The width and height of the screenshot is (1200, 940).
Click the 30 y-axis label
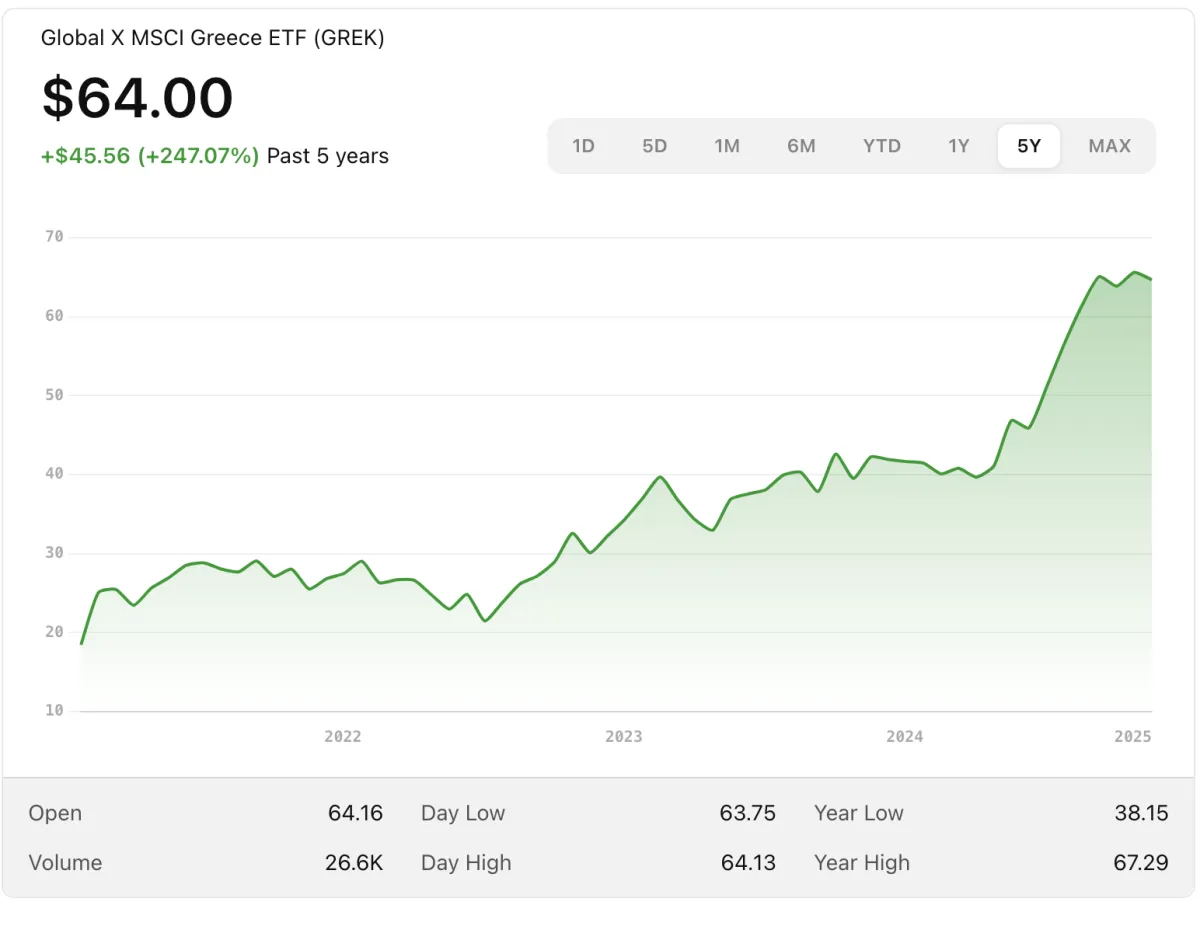tap(54, 553)
